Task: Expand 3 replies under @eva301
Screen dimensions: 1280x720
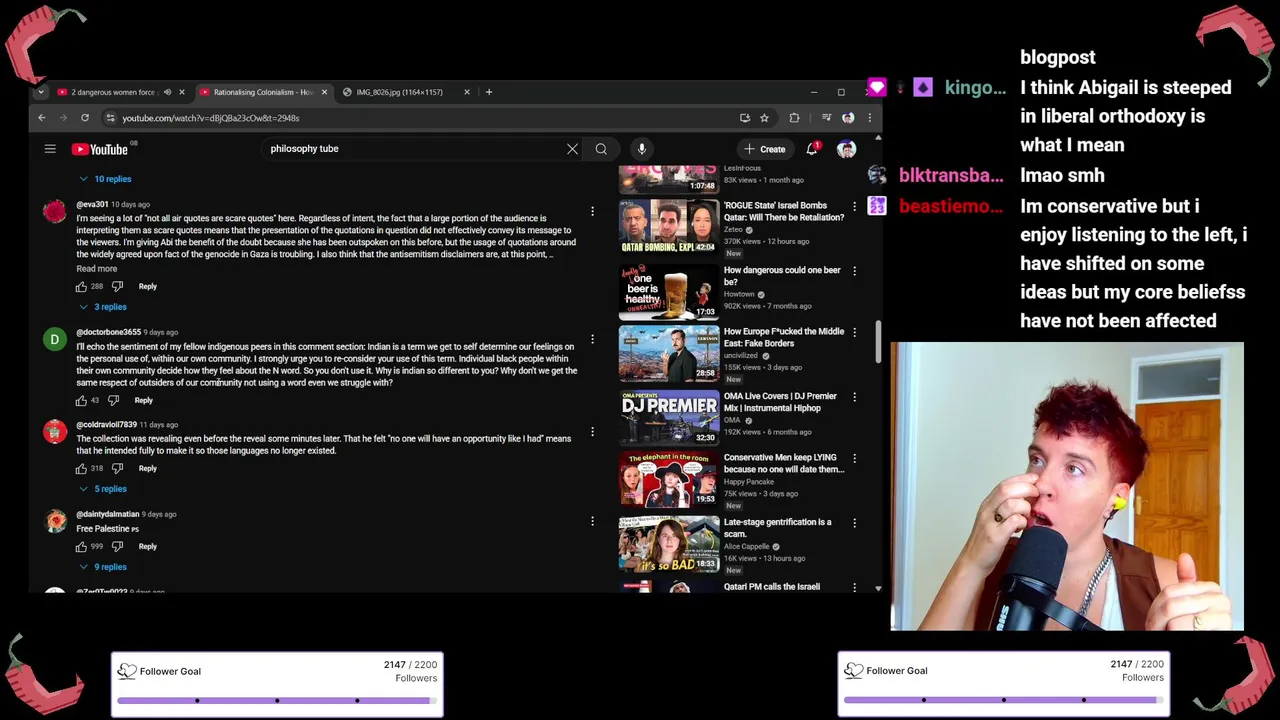Action: (x=103, y=307)
